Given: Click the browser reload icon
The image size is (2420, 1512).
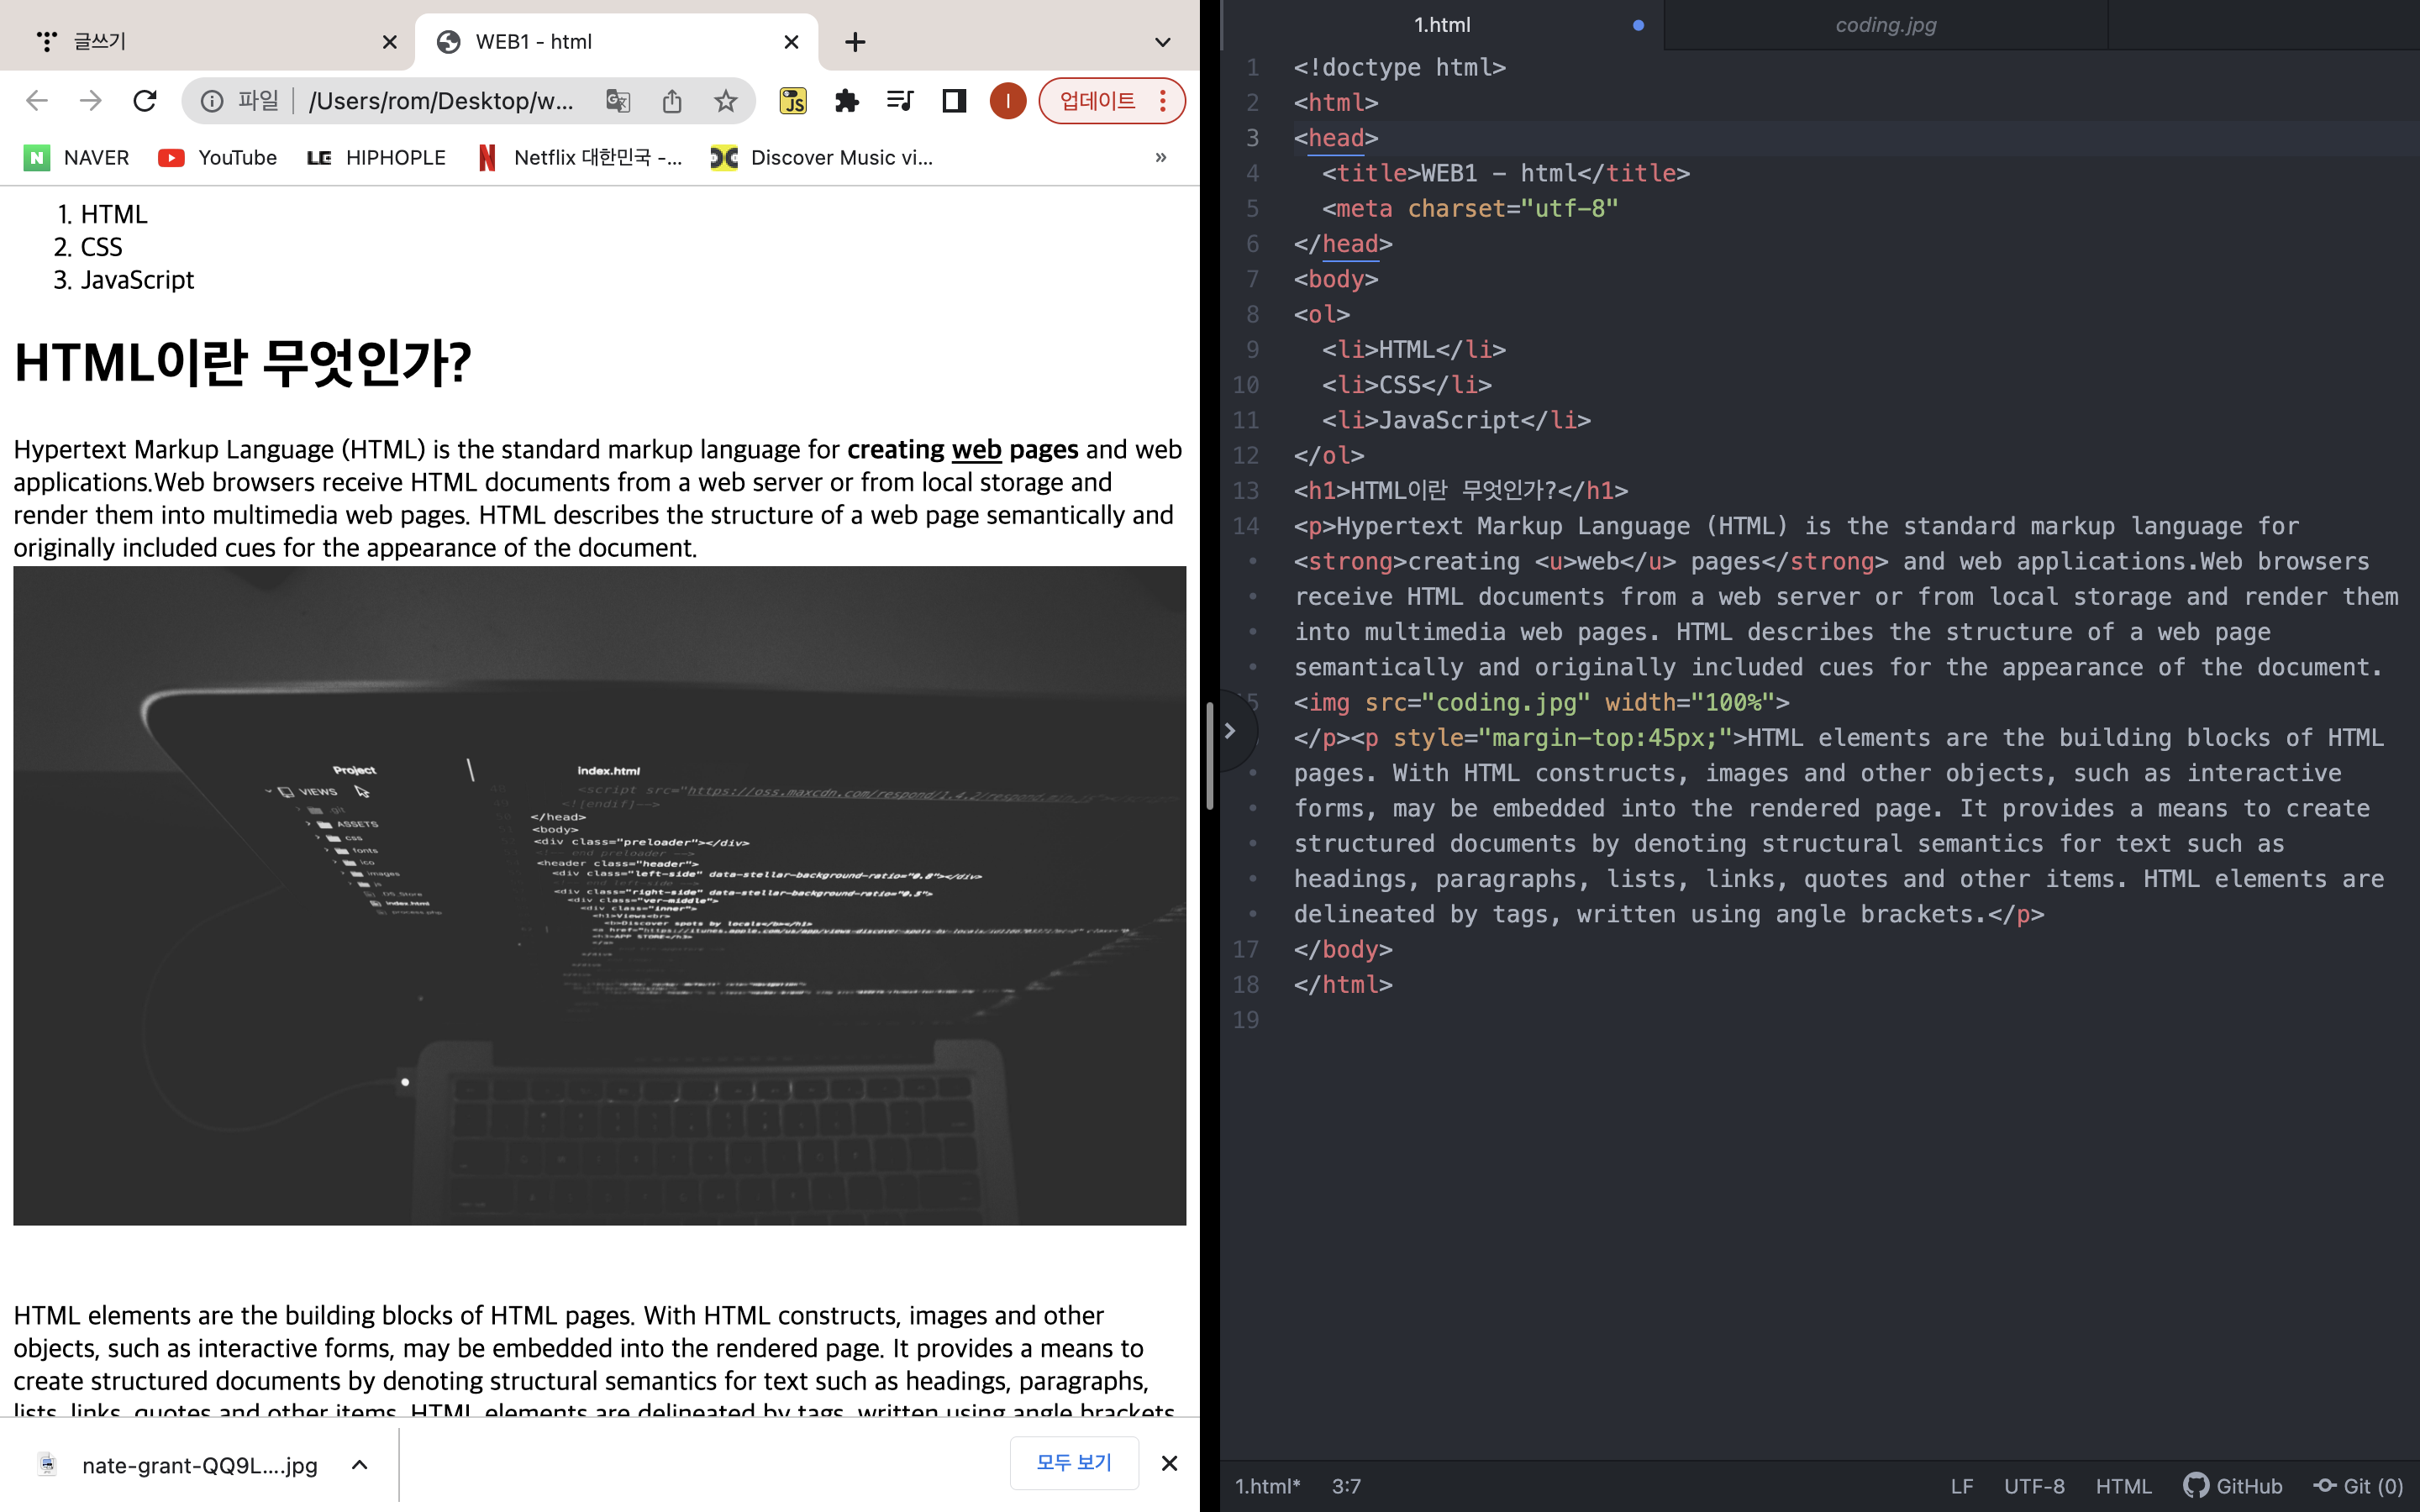Looking at the screenshot, I should [x=145, y=101].
